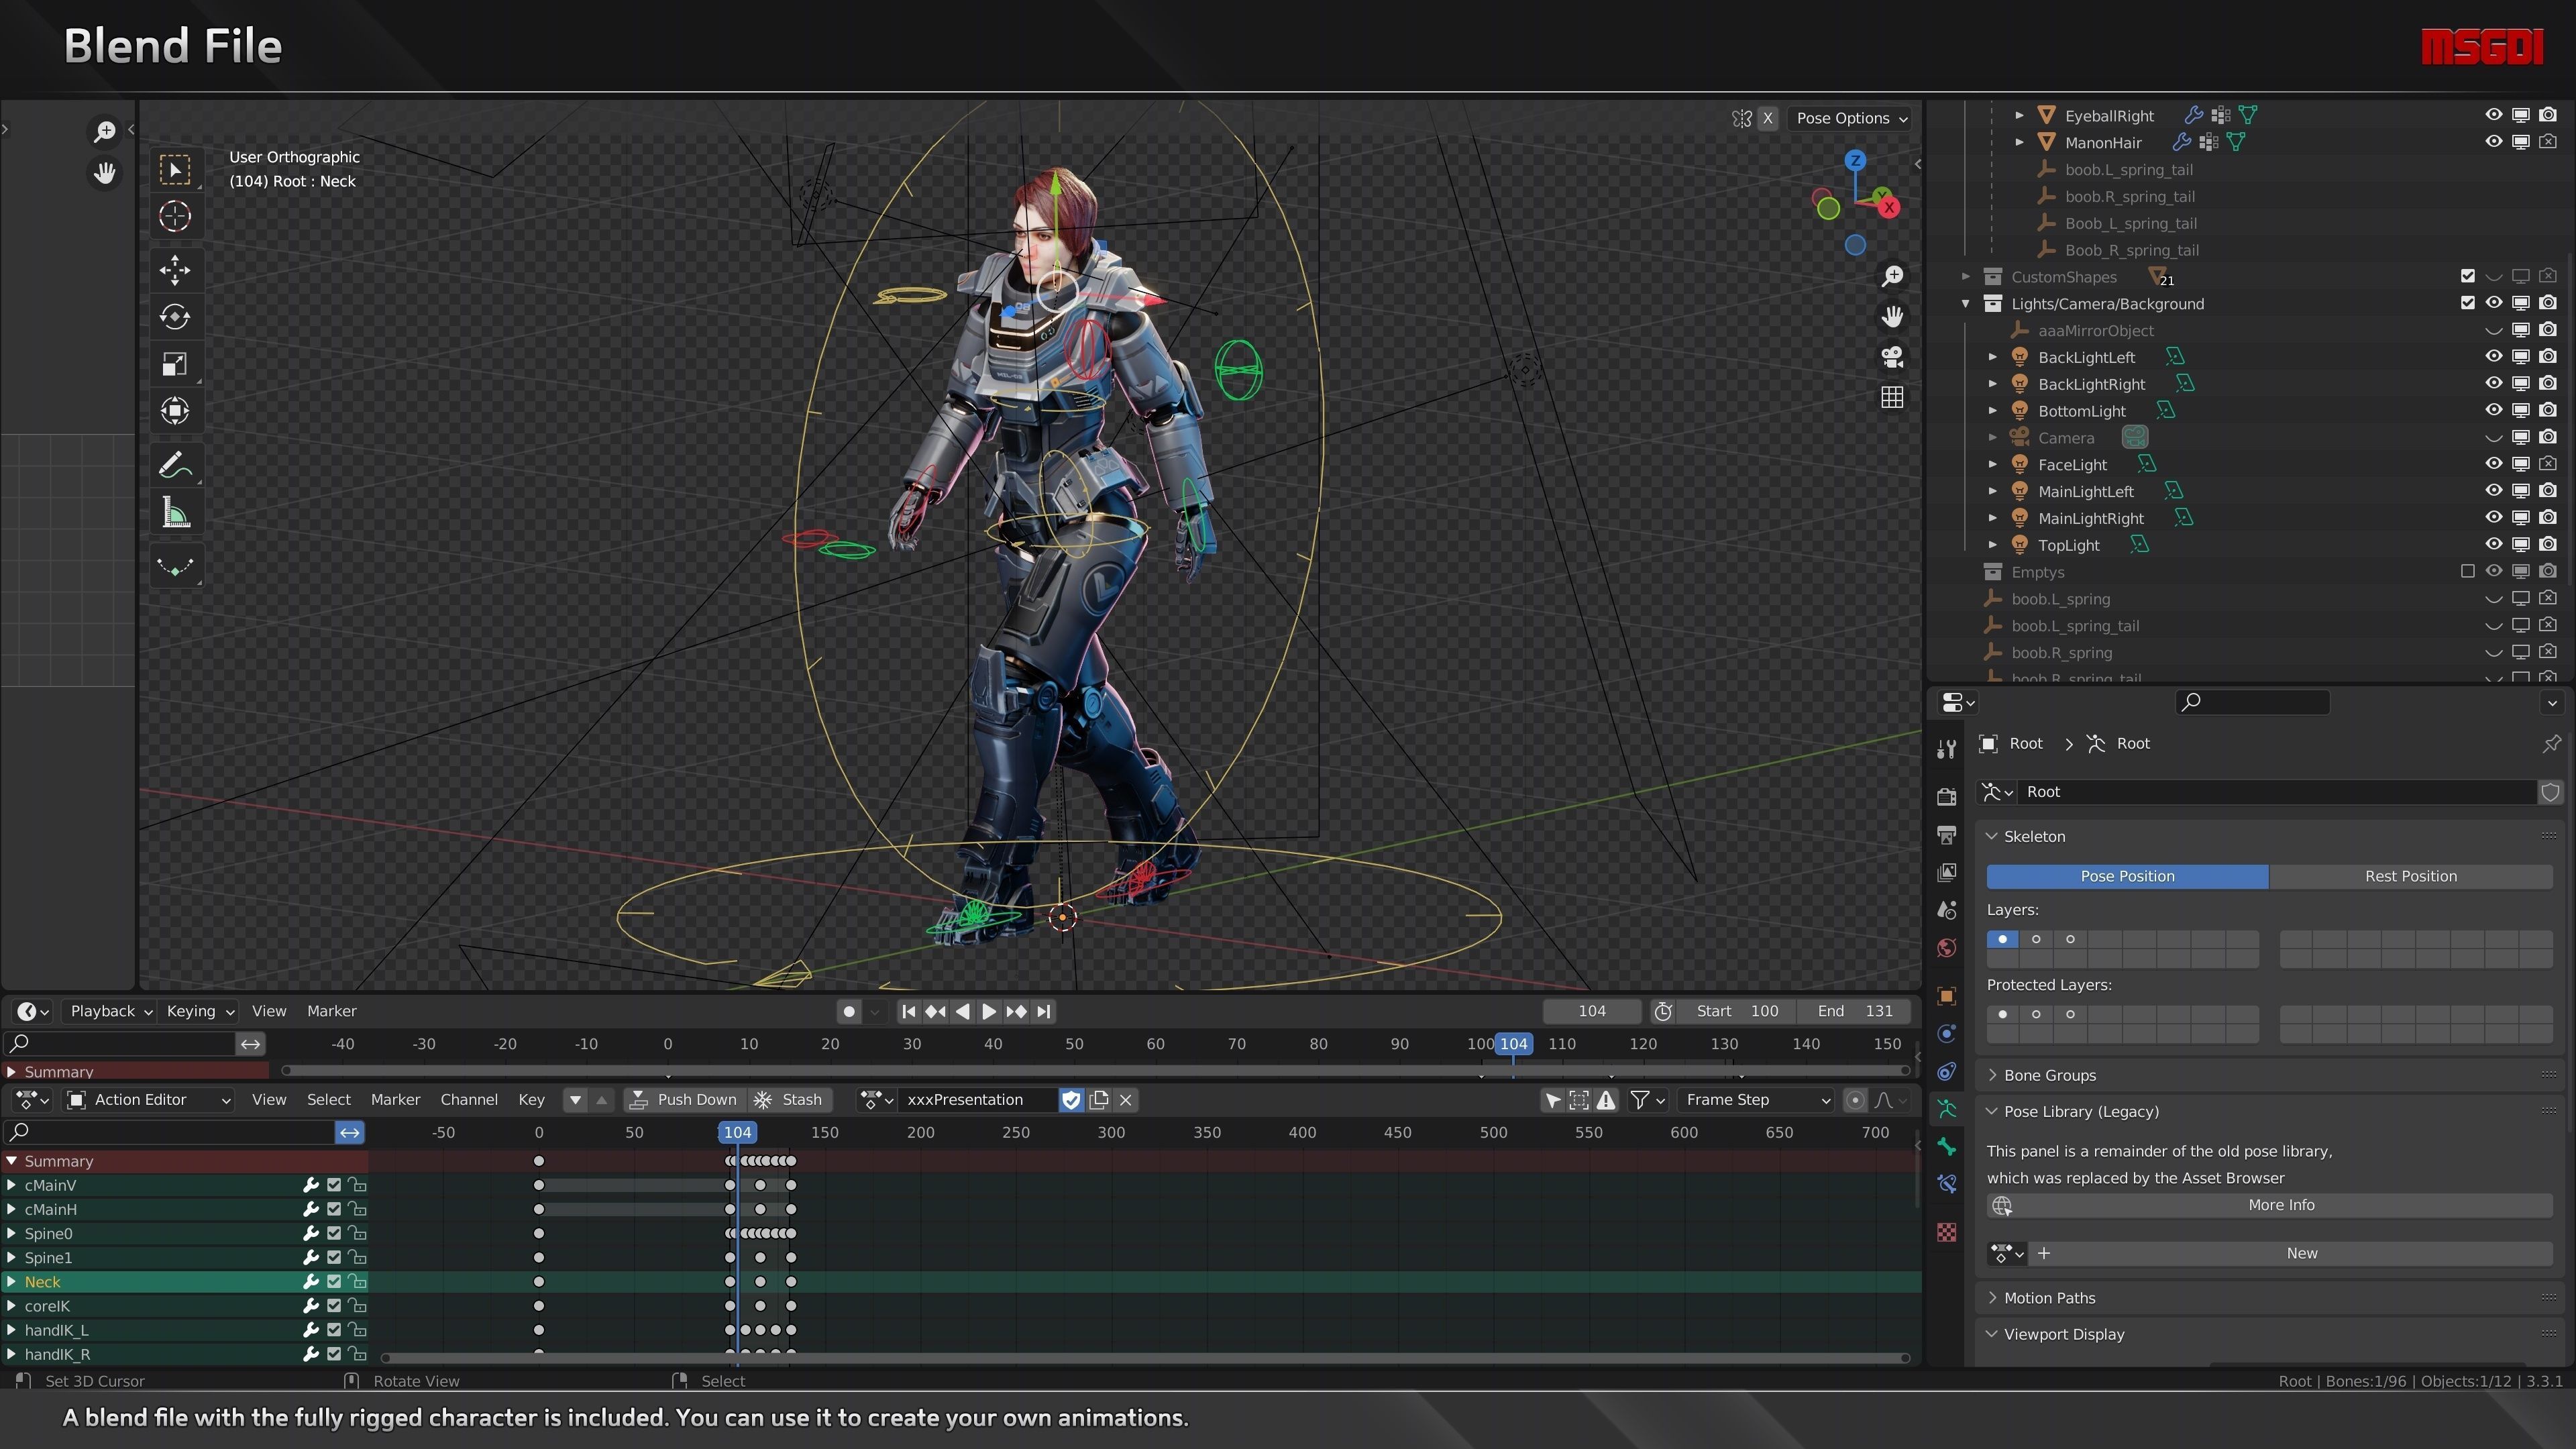
Task: Open the Pose Options dropdown
Action: (1851, 118)
